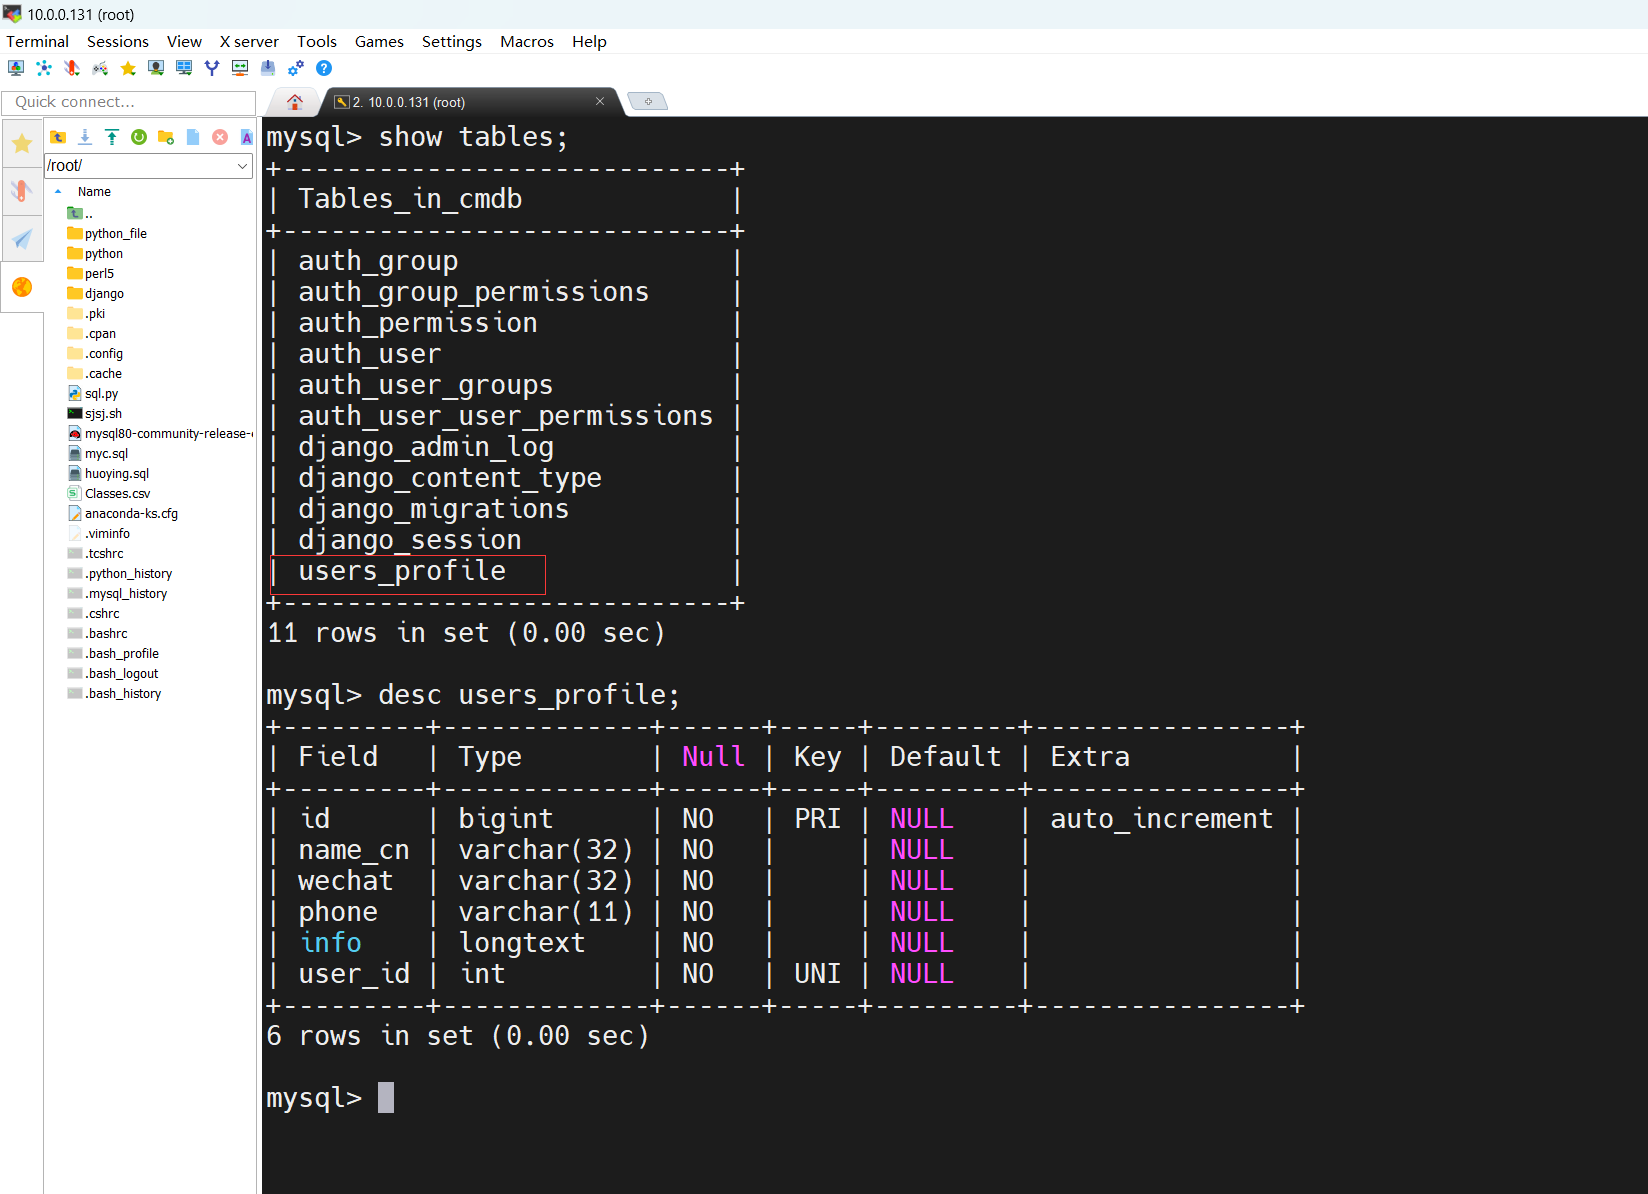The image size is (1648, 1194).
Task: Click the Split terminals icon
Action: [184, 68]
